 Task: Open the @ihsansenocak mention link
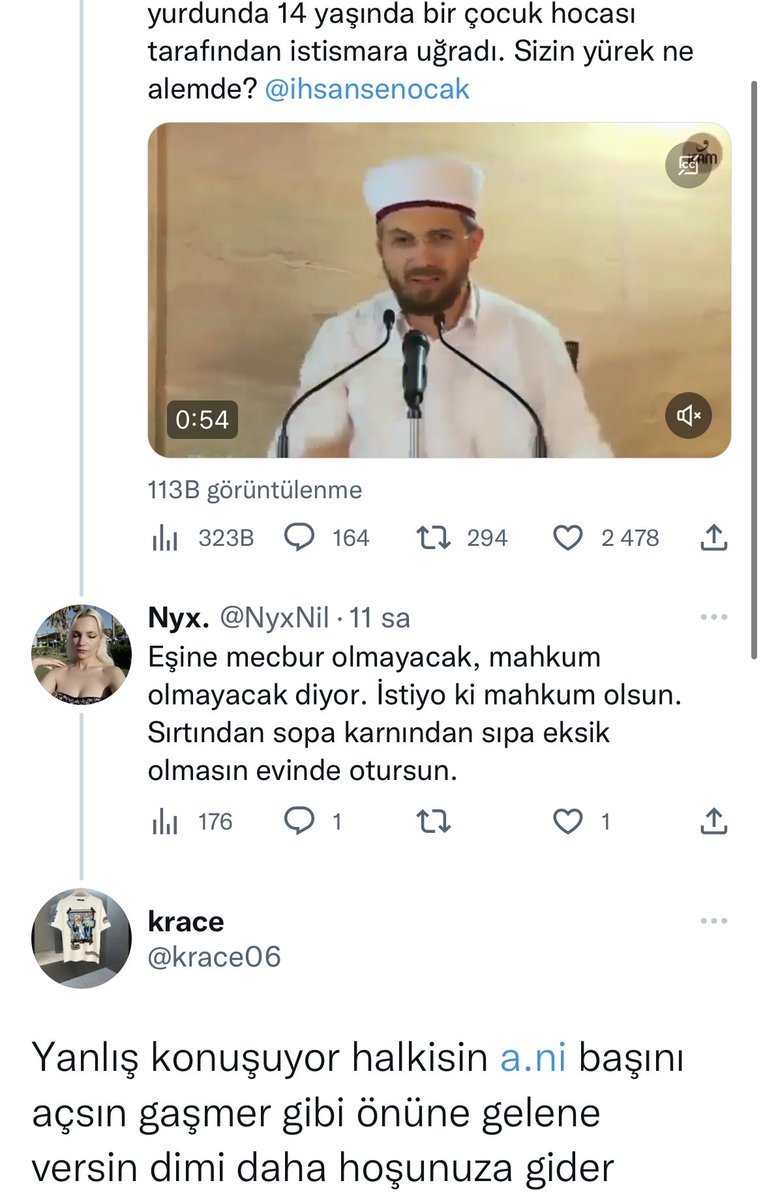coord(367,89)
